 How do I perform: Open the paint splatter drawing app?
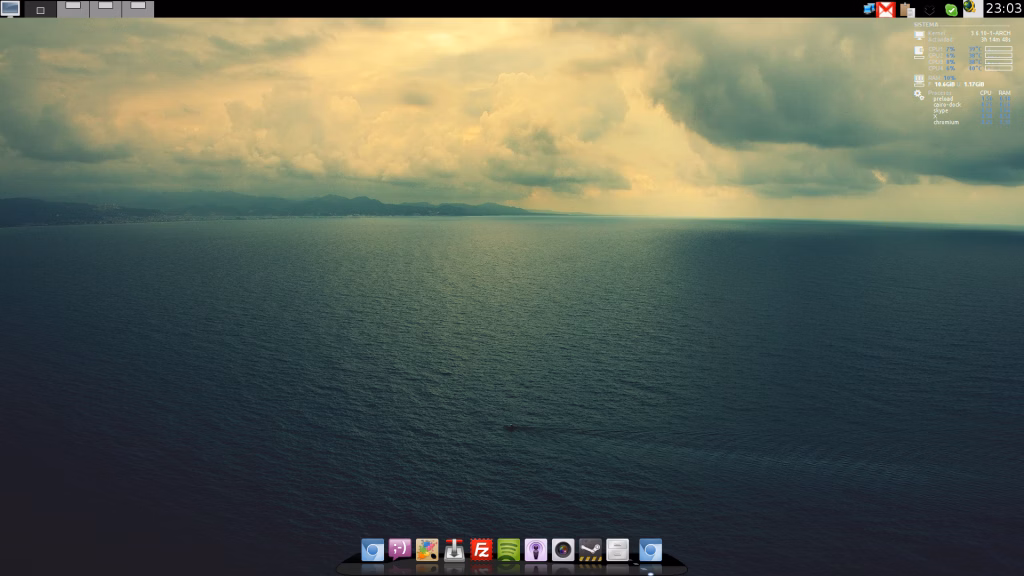pyautogui.click(x=427, y=550)
